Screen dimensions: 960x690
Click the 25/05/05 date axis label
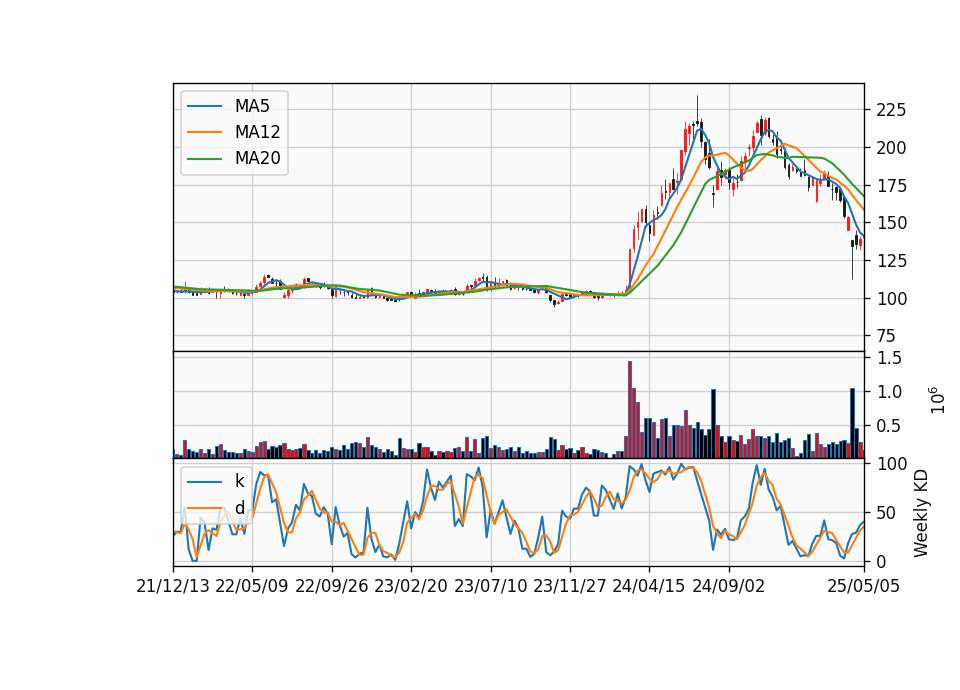864,586
